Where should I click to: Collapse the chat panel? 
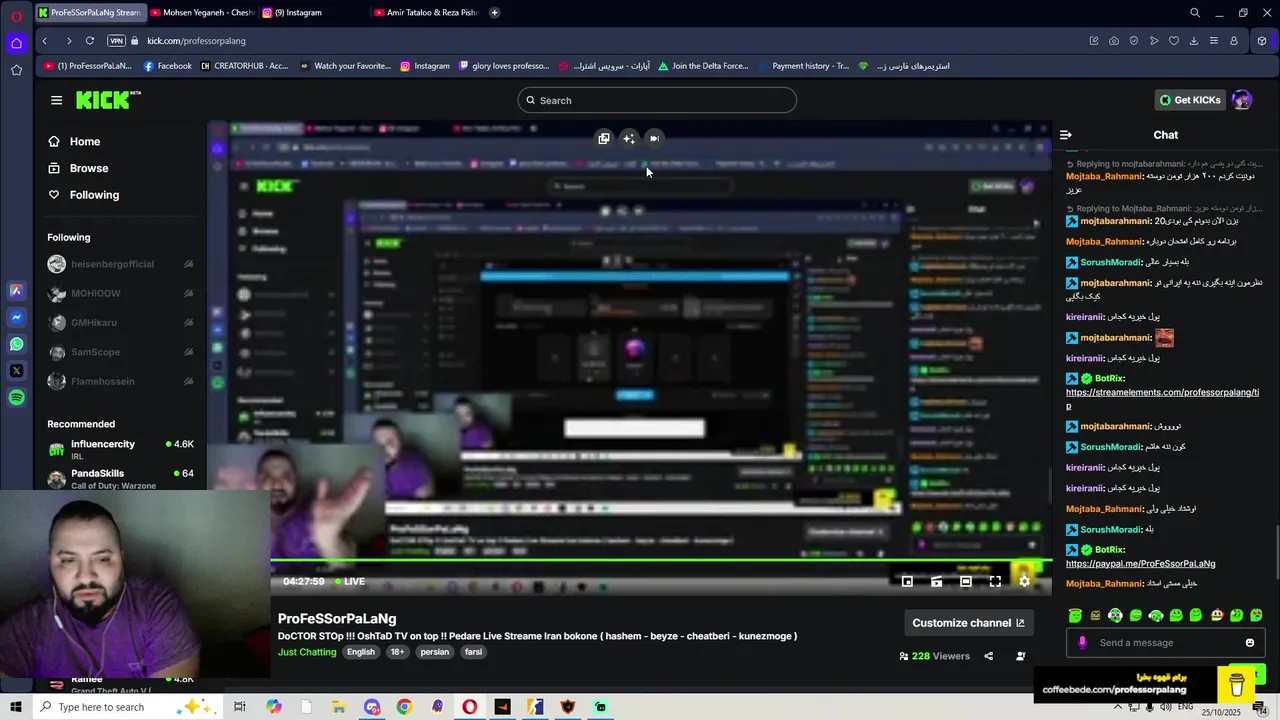tap(1066, 135)
